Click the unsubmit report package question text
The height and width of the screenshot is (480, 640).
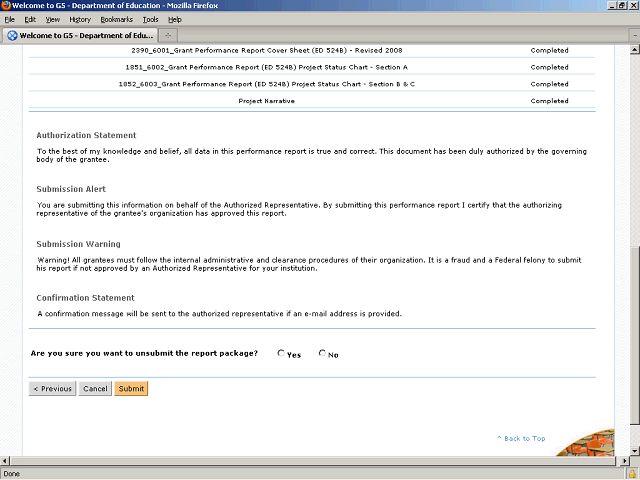pos(144,353)
